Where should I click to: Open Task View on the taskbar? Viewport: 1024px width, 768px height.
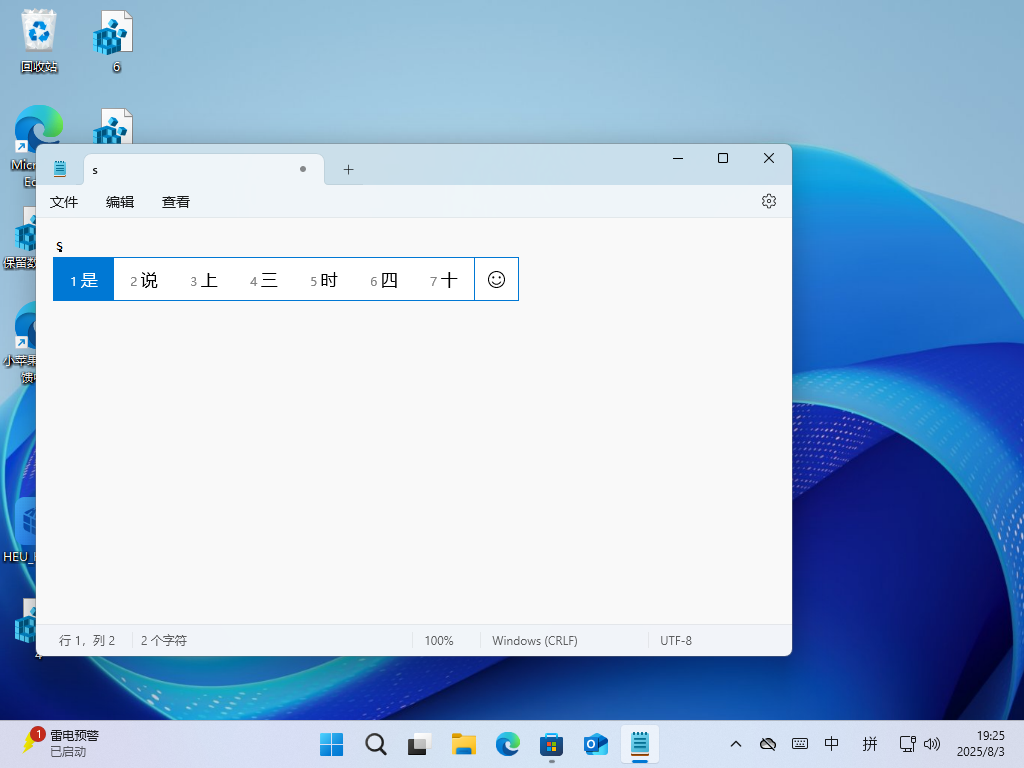pos(419,744)
